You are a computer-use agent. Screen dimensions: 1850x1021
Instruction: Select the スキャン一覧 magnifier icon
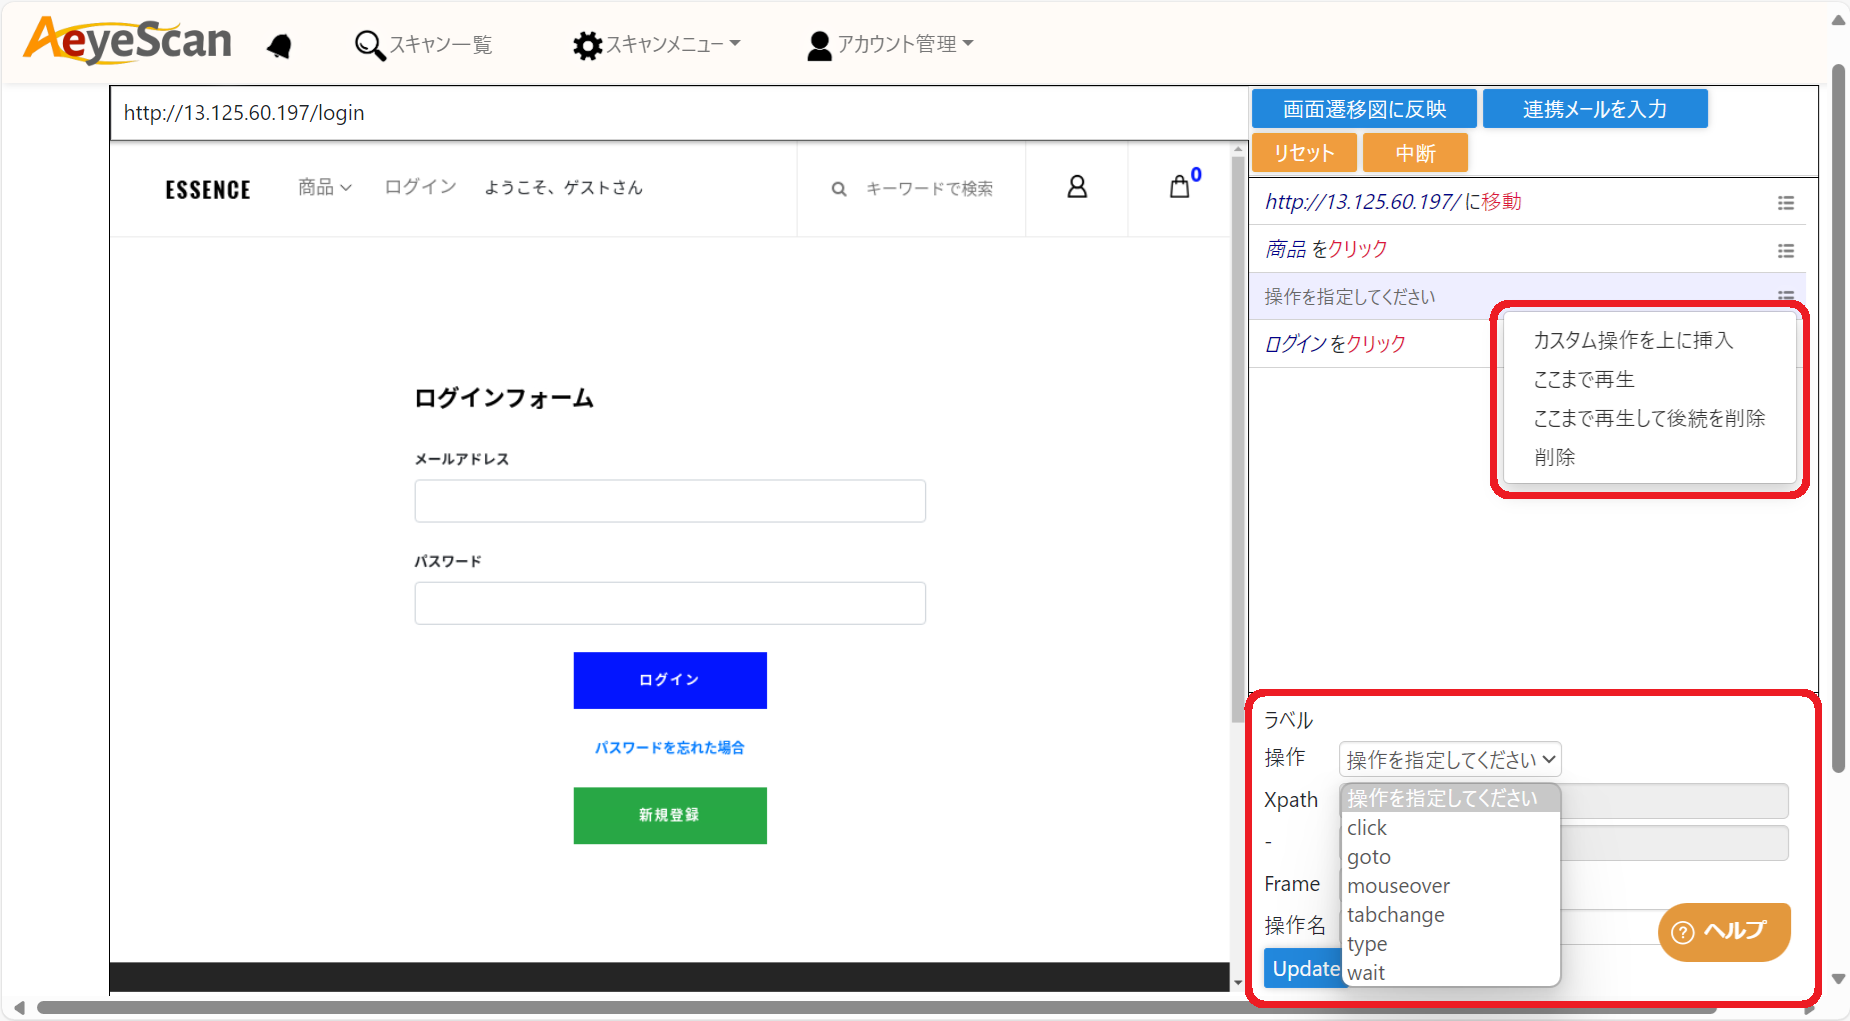tap(369, 44)
